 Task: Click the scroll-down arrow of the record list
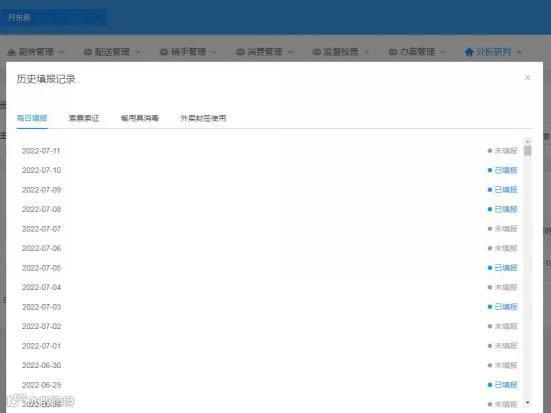527,403
